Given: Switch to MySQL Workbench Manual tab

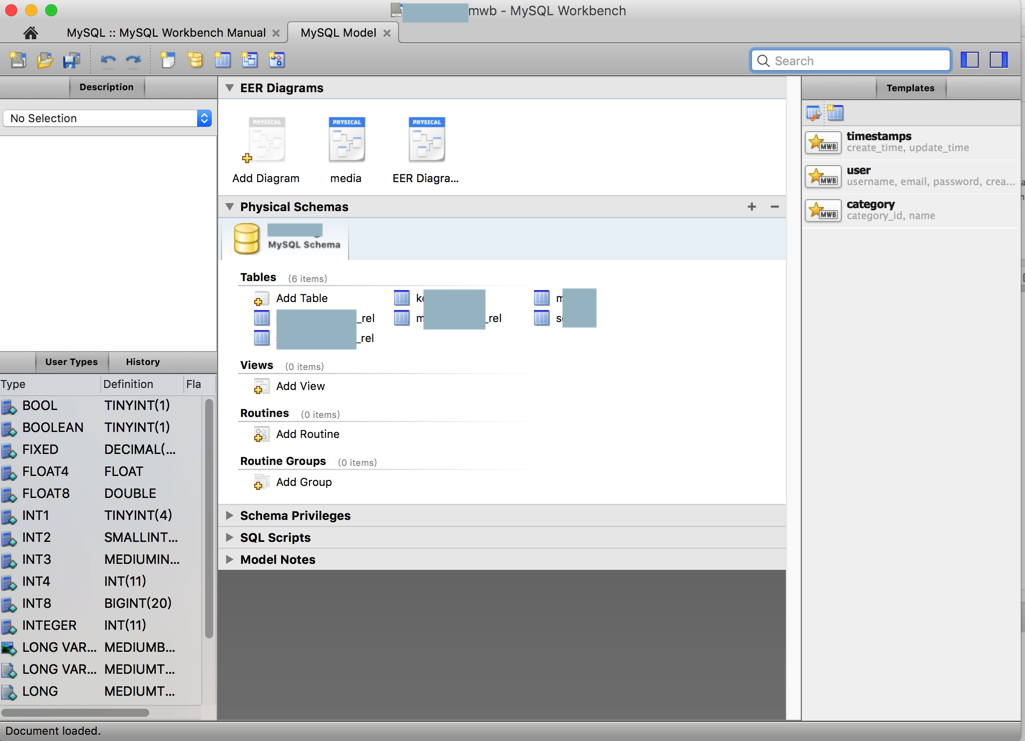Looking at the screenshot, I should point(166,33).
